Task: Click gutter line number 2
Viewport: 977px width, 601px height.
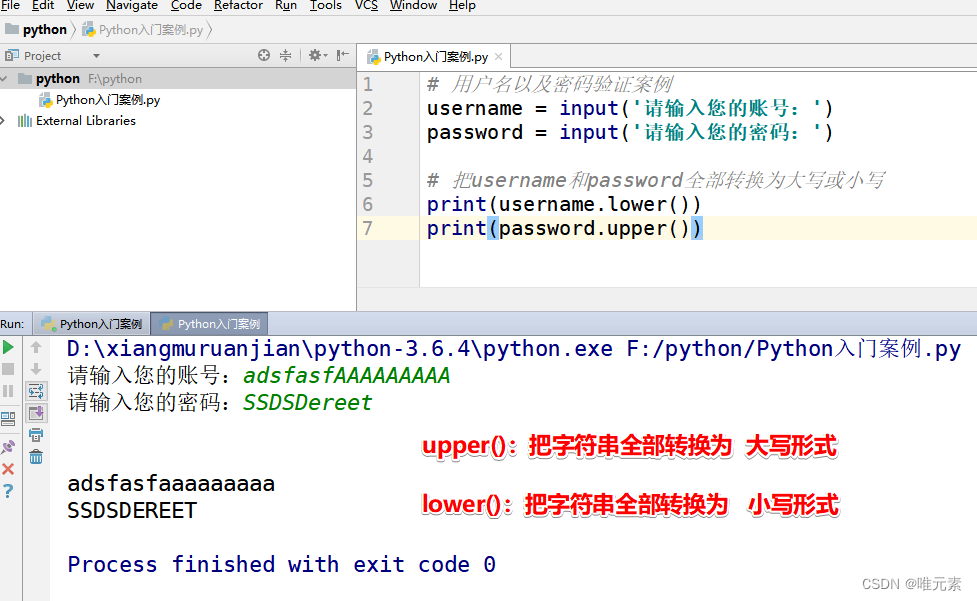Action: [x=368, y=108]
